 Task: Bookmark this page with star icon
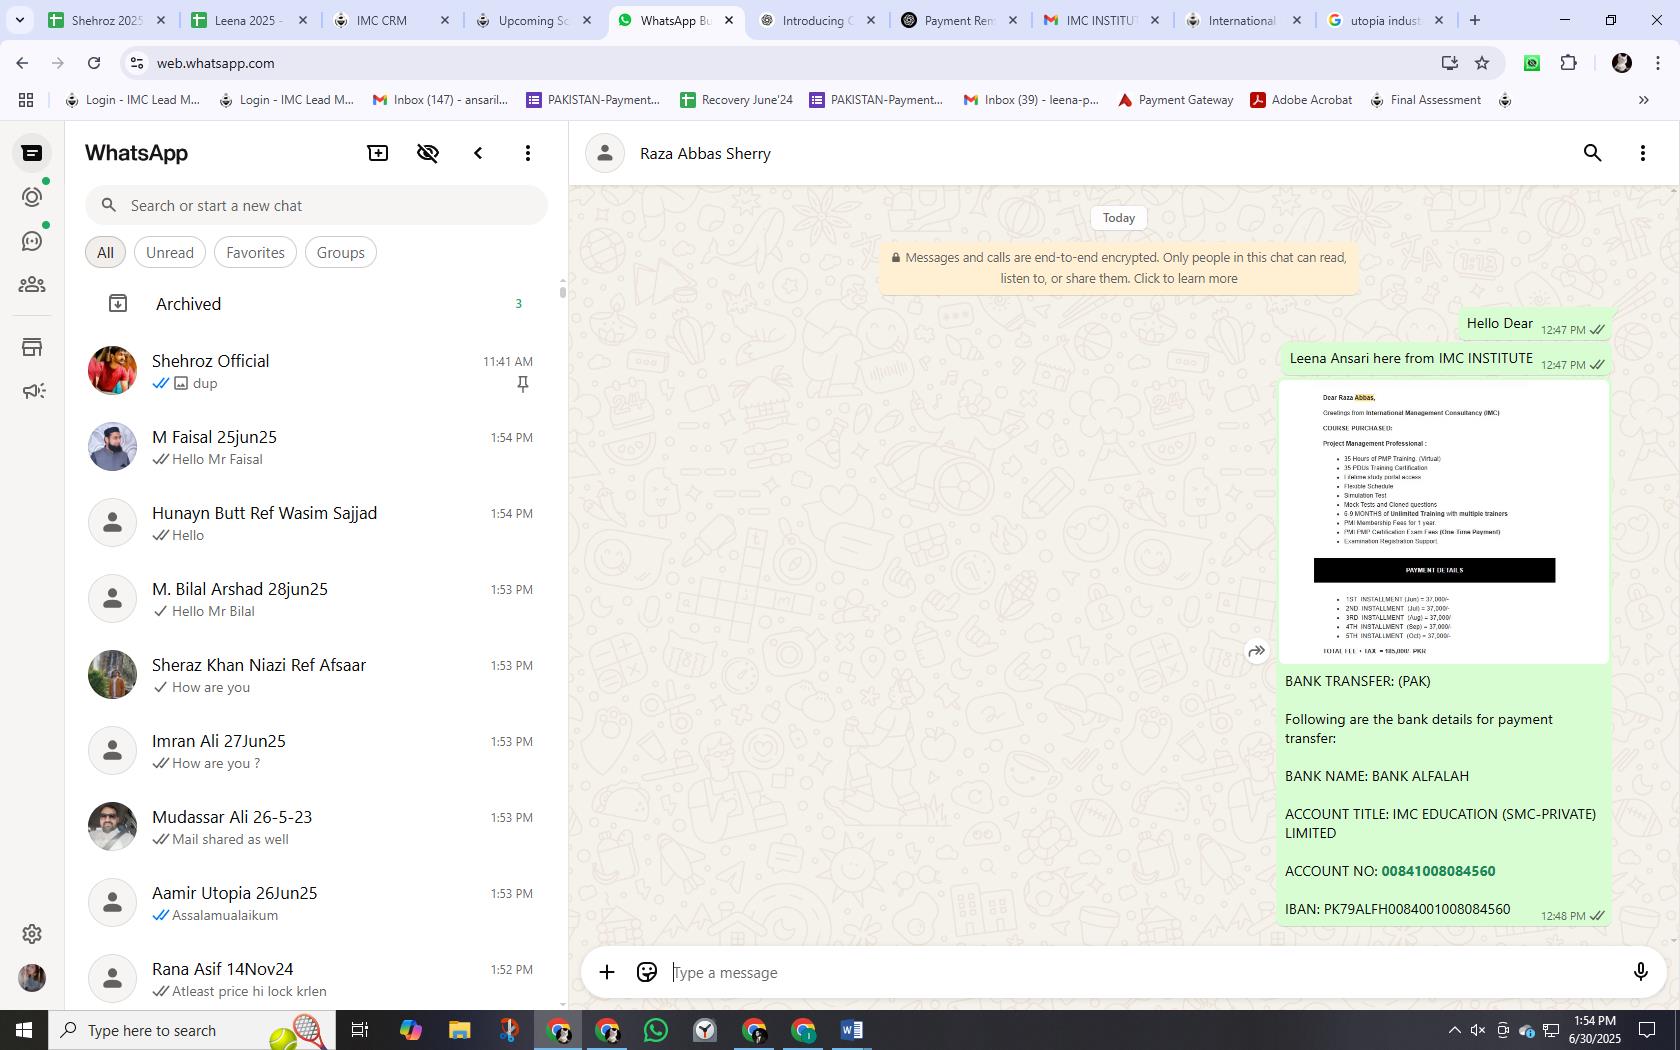coord(1482,63)
